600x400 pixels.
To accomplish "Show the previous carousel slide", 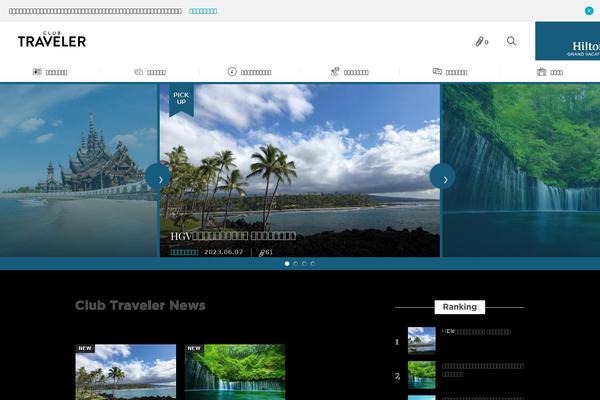I will [x=158, y=176].
